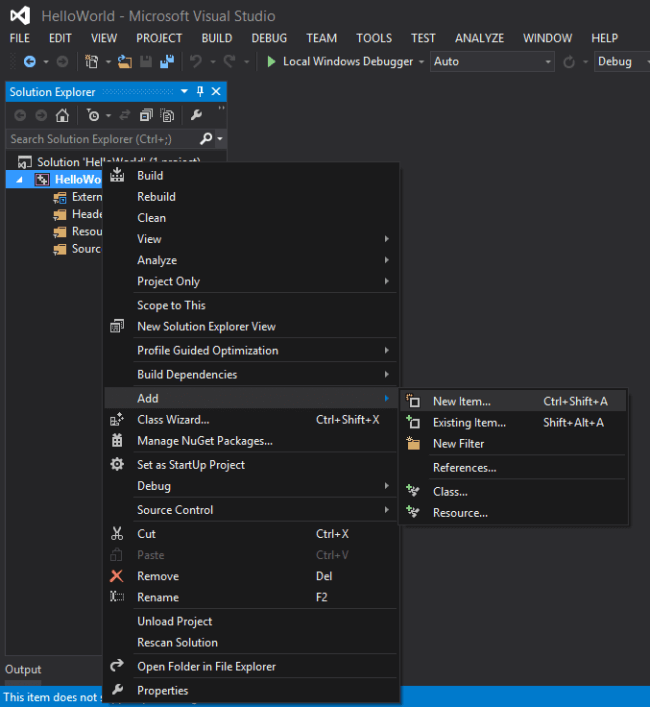The image size is (650, 707).
Task: Pin the Solution Explorer panel with Auto Hide
Action: click(200, 92)
